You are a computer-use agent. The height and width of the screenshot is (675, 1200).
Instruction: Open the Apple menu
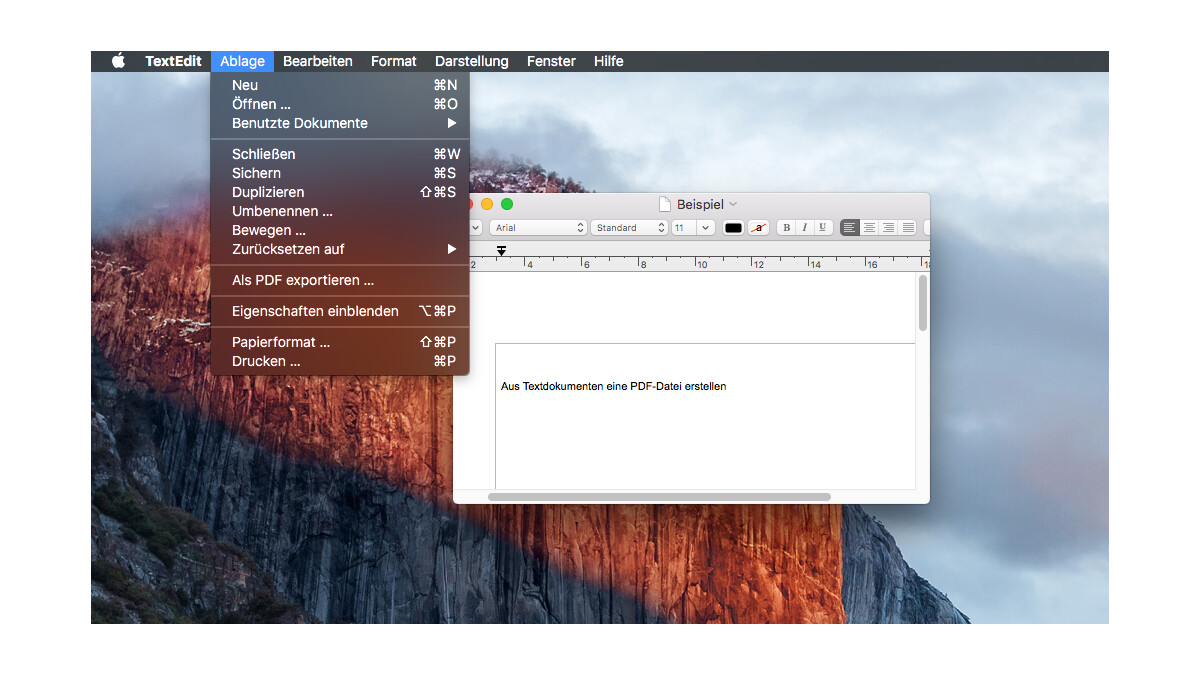(118, 61)
